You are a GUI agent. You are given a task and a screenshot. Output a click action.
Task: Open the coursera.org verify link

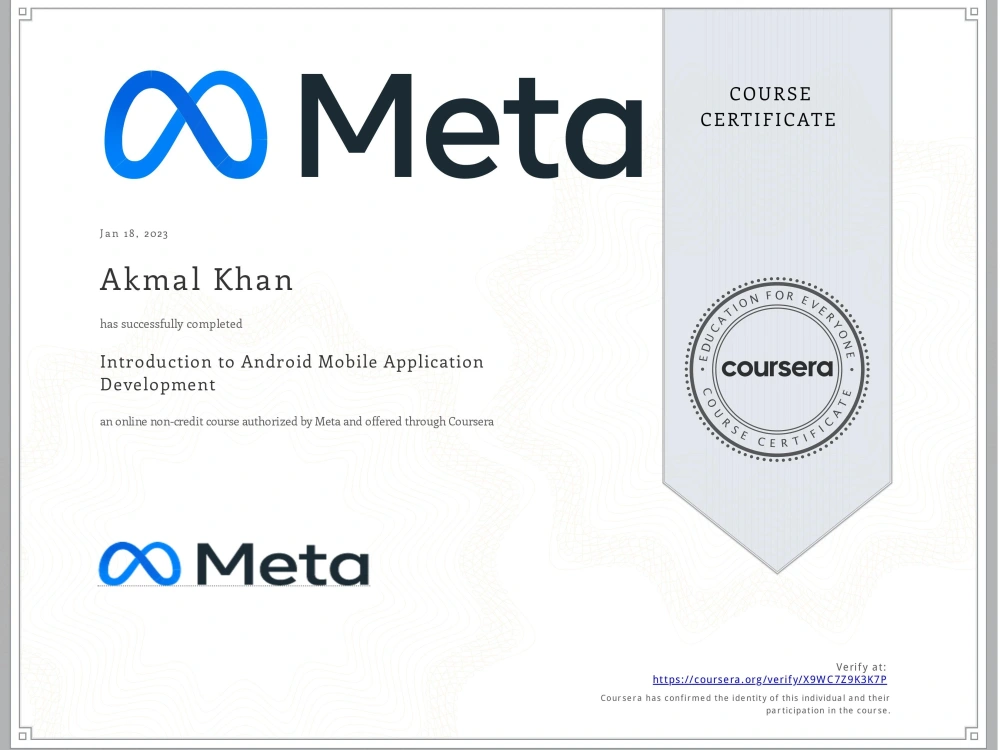pyautogui.click(x=769, y=680)
